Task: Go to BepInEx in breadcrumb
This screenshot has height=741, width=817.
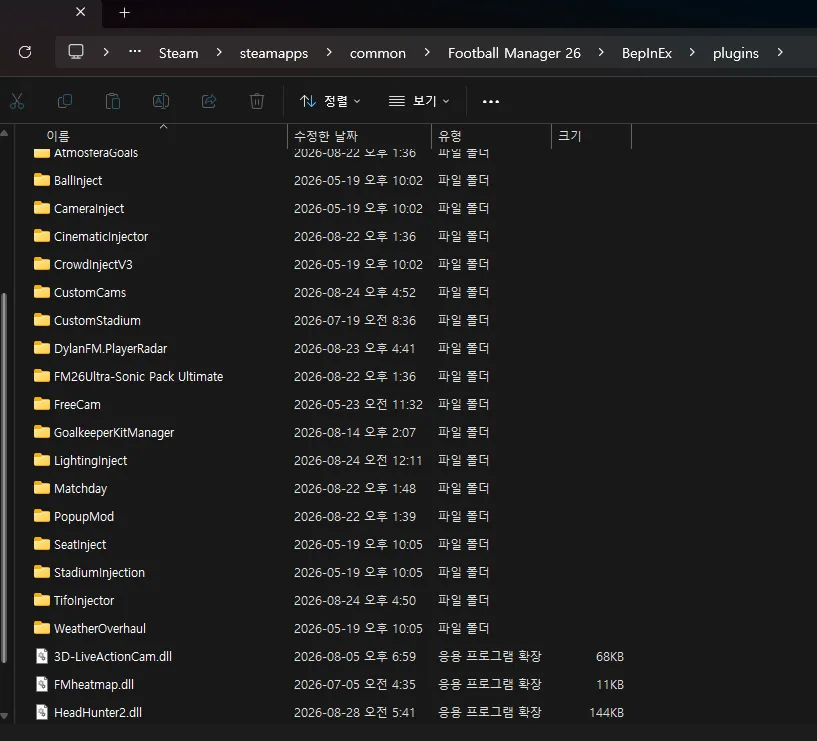Action: coord(647,53)
